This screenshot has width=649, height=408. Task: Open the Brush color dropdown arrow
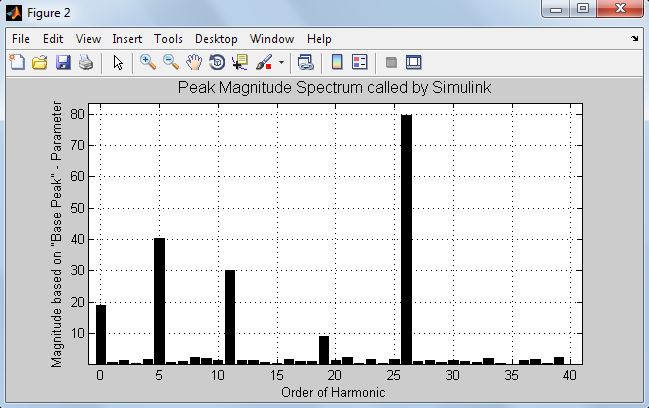coord(281,63)
